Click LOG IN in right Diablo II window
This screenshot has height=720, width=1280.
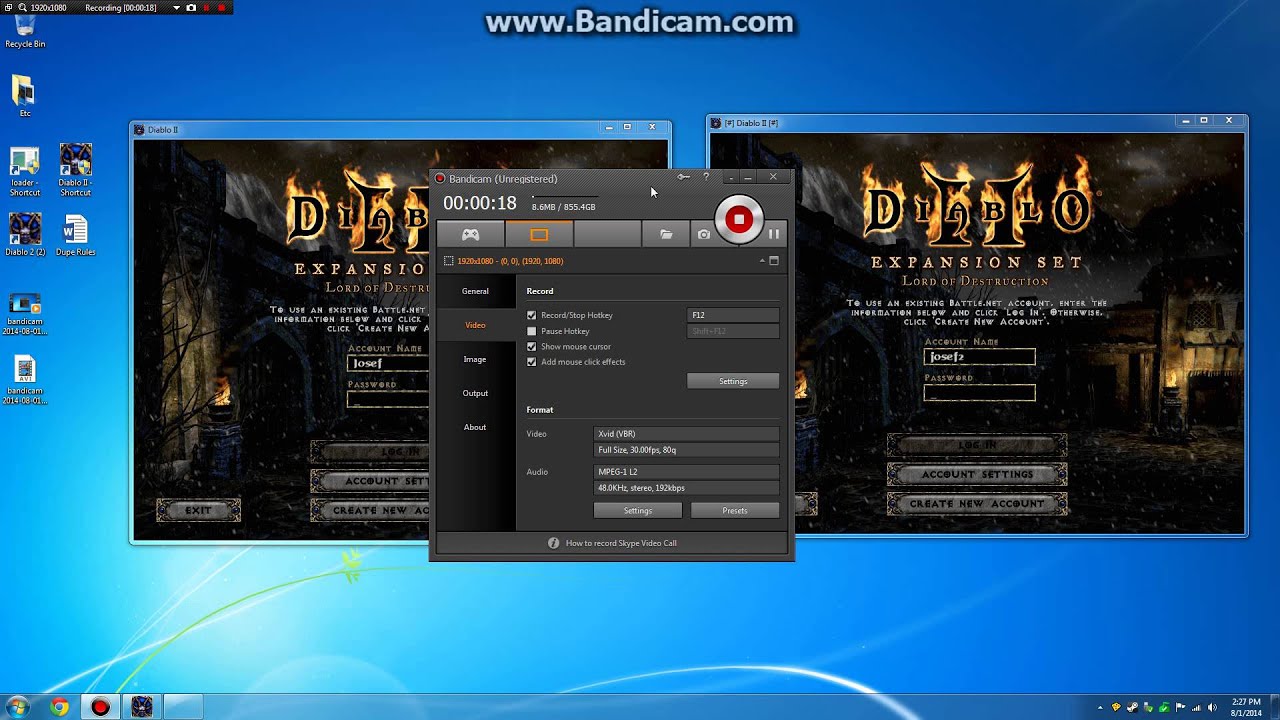(x=977, y=444)
